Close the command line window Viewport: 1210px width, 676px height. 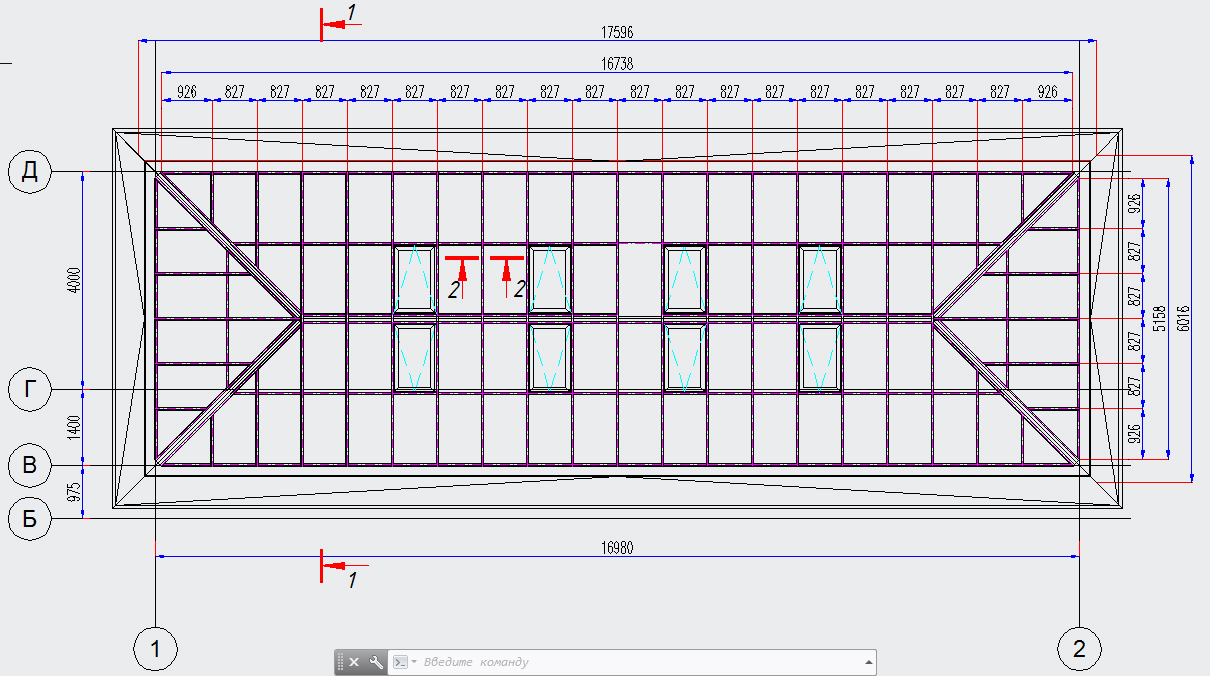354,662
